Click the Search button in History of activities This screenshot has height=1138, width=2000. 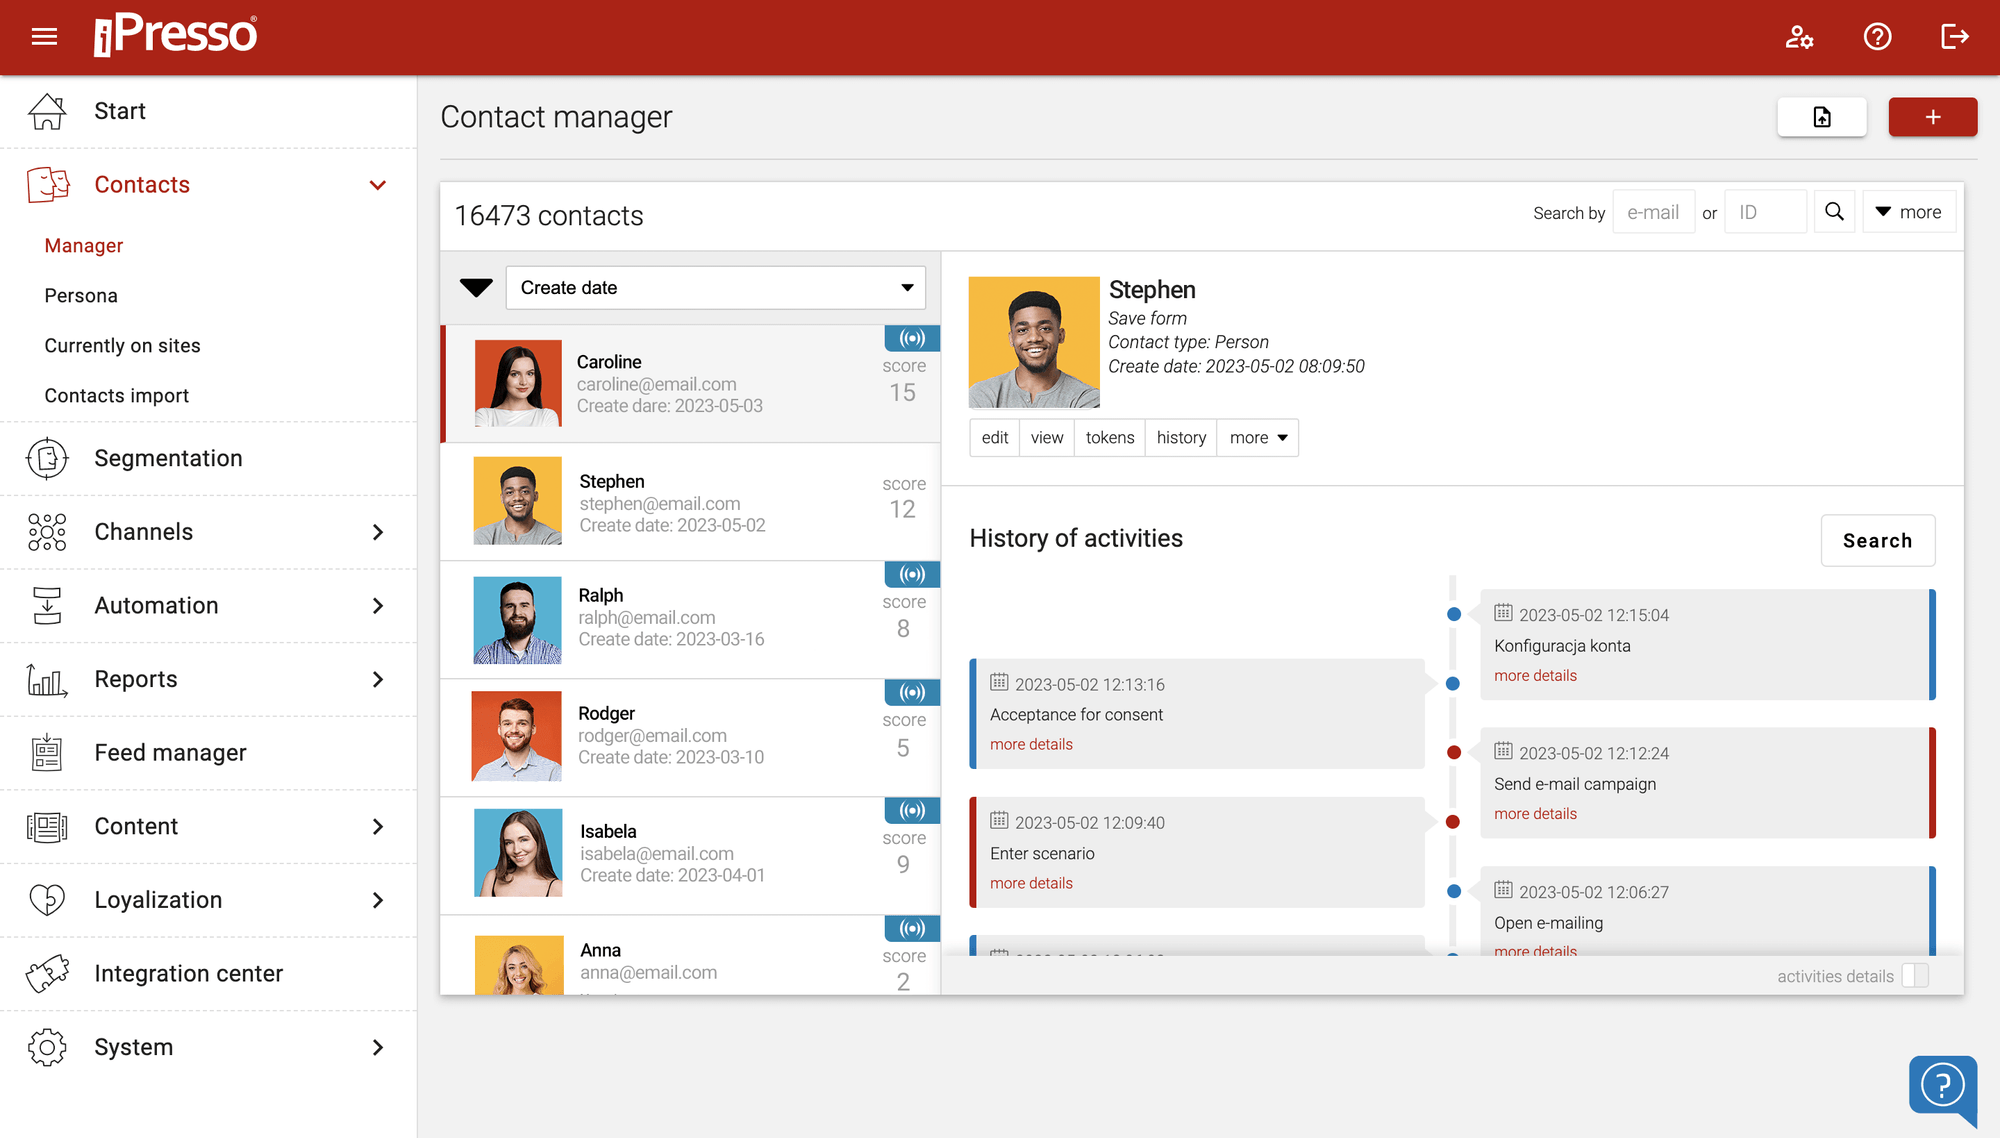click(1877, 540)
